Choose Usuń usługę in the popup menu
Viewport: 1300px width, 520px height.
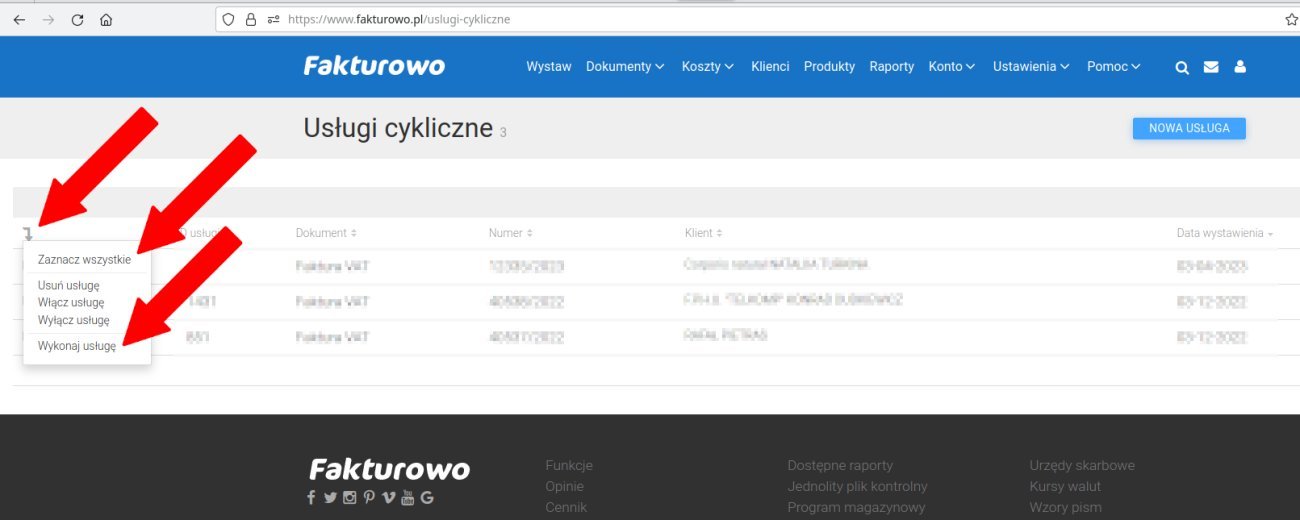coord(69,285)
